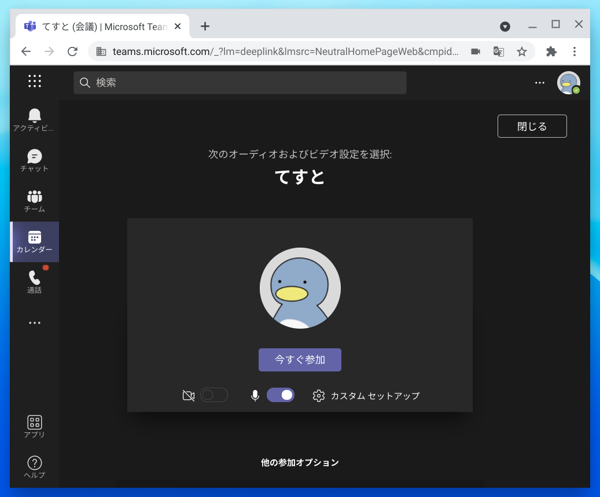Click 他の参加オプション text
Viewport: 600px width, 497px height.
[x=300, y=463]
